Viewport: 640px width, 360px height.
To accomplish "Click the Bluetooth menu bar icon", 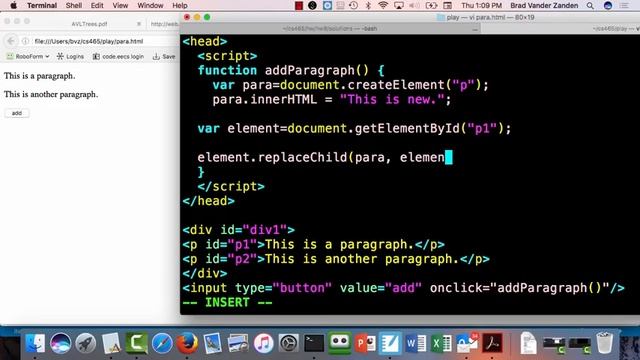I will click(x=368, y=5).
